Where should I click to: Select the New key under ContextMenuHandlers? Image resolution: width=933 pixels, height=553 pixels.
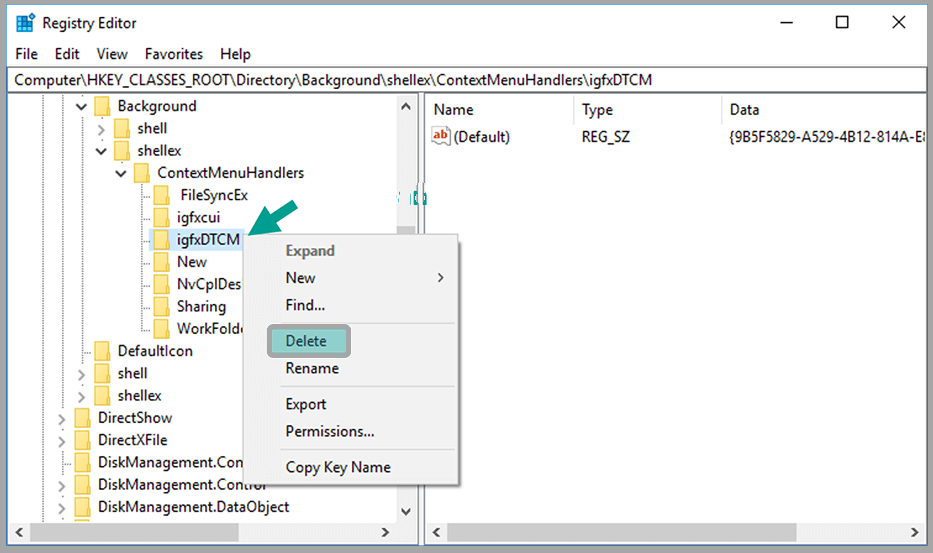point(192,262)
